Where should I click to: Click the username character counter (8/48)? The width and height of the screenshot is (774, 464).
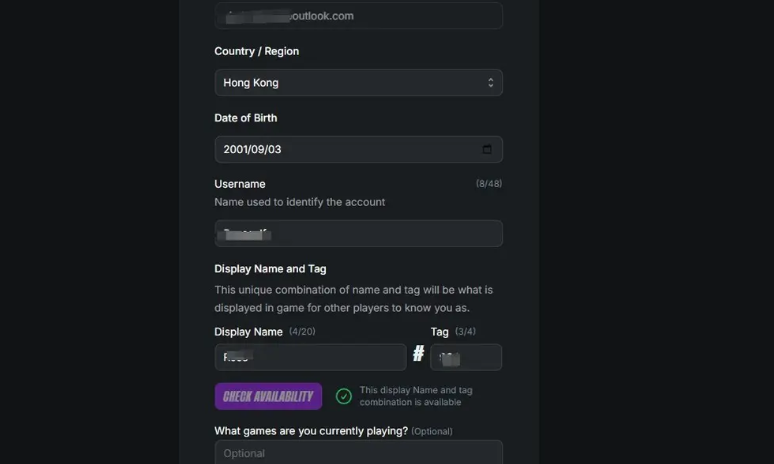coord(489,184)
